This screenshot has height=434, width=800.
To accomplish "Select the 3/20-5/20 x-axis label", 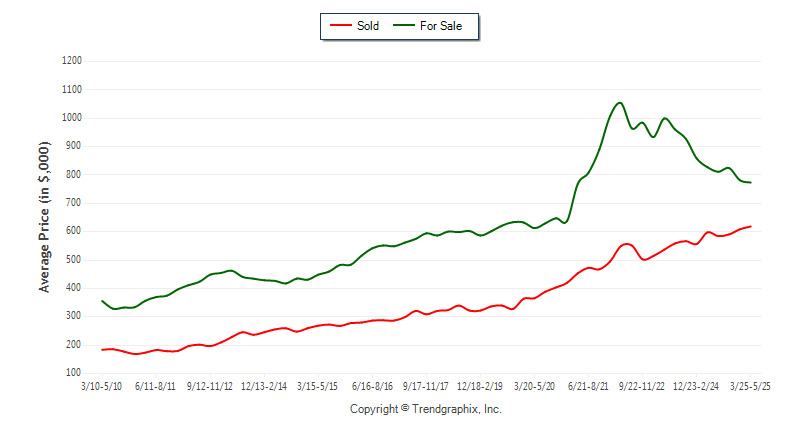I will point(534,387).
